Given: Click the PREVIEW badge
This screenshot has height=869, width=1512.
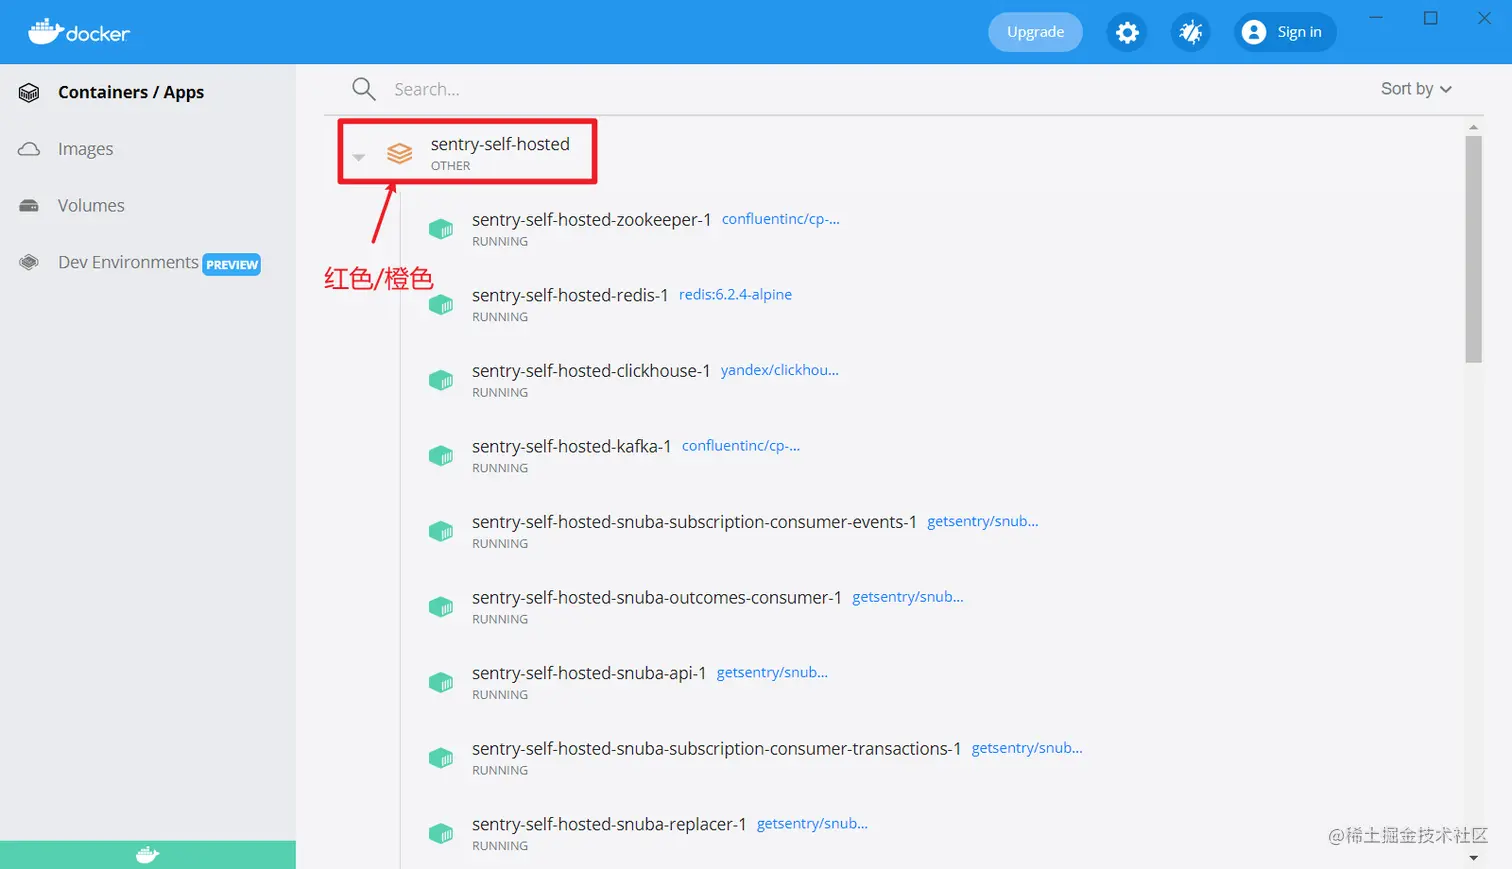Looking at the screenshot, I should [232, 264].
